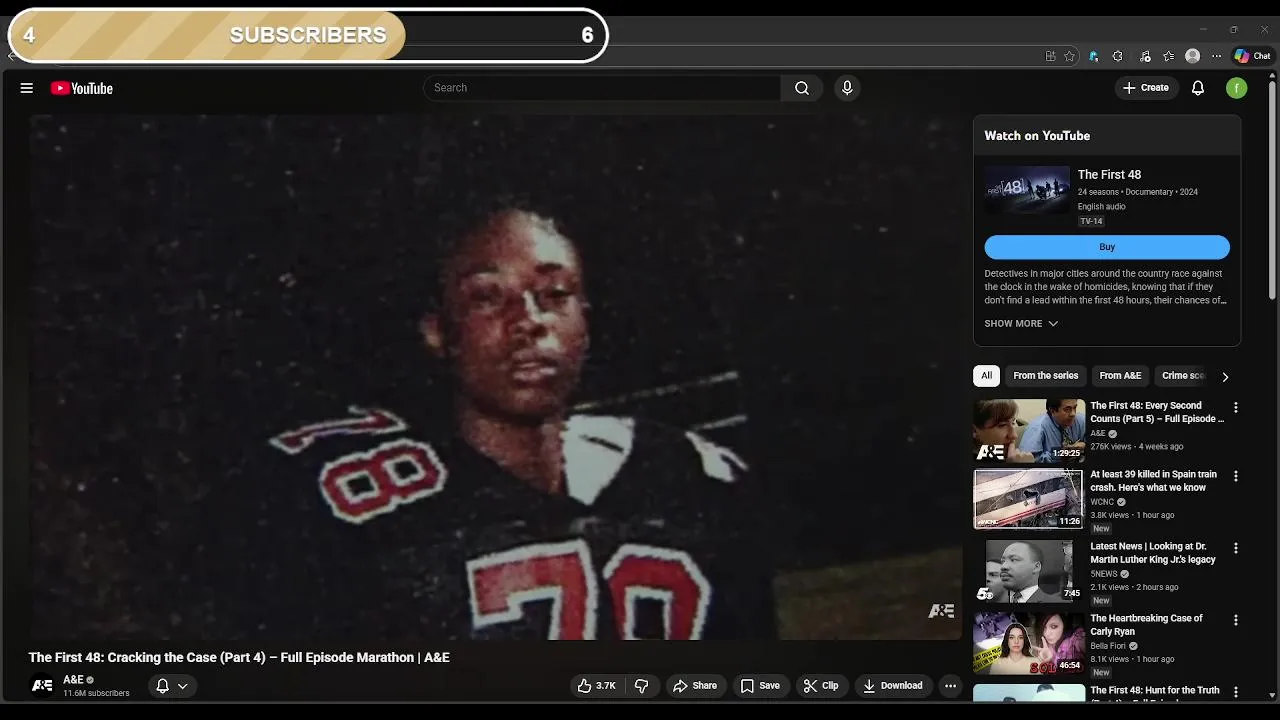The image size is (1280, 720).
Task: Select From A&E filter chip
Action: [1120, 376]
